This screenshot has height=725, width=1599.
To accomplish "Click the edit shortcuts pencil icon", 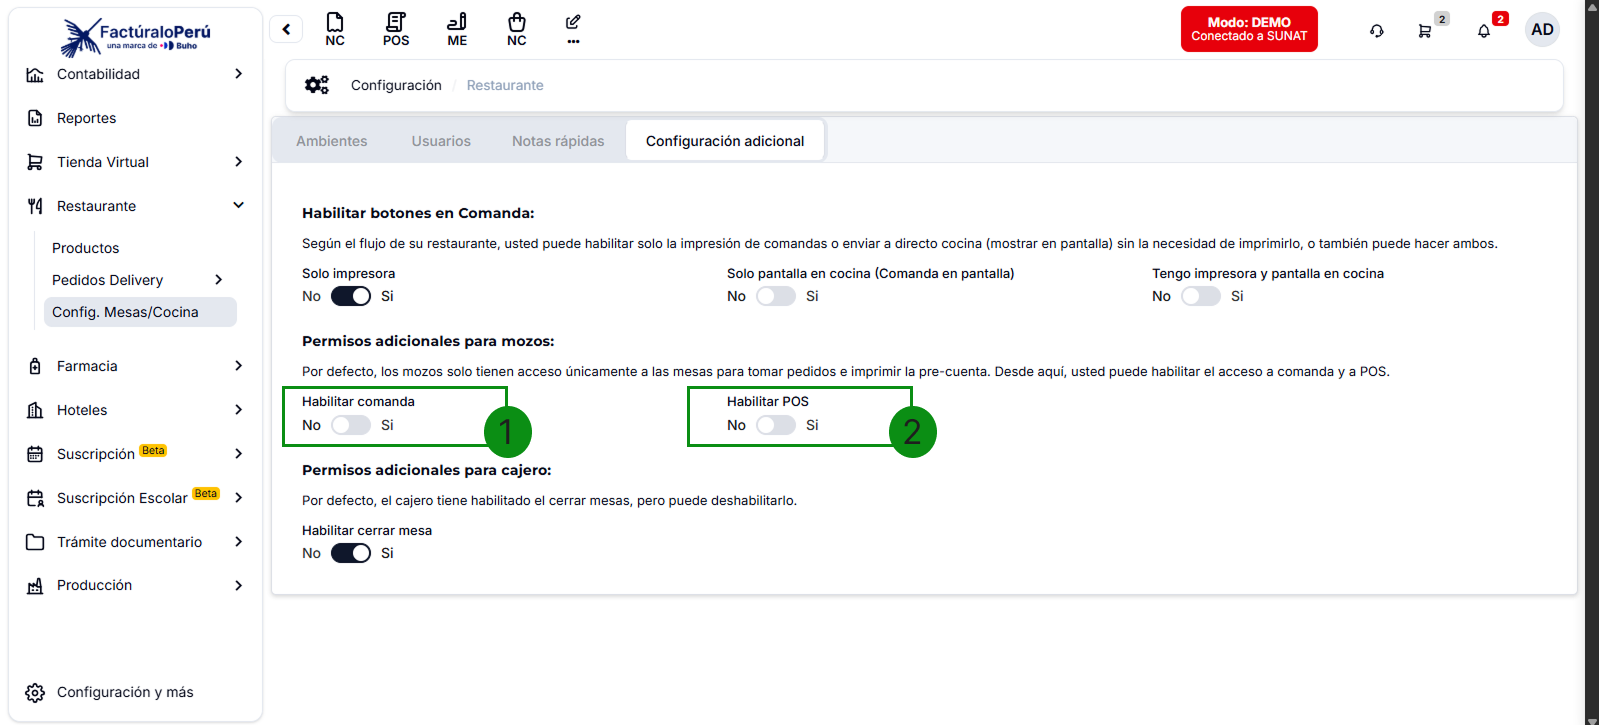I will 573,28.
